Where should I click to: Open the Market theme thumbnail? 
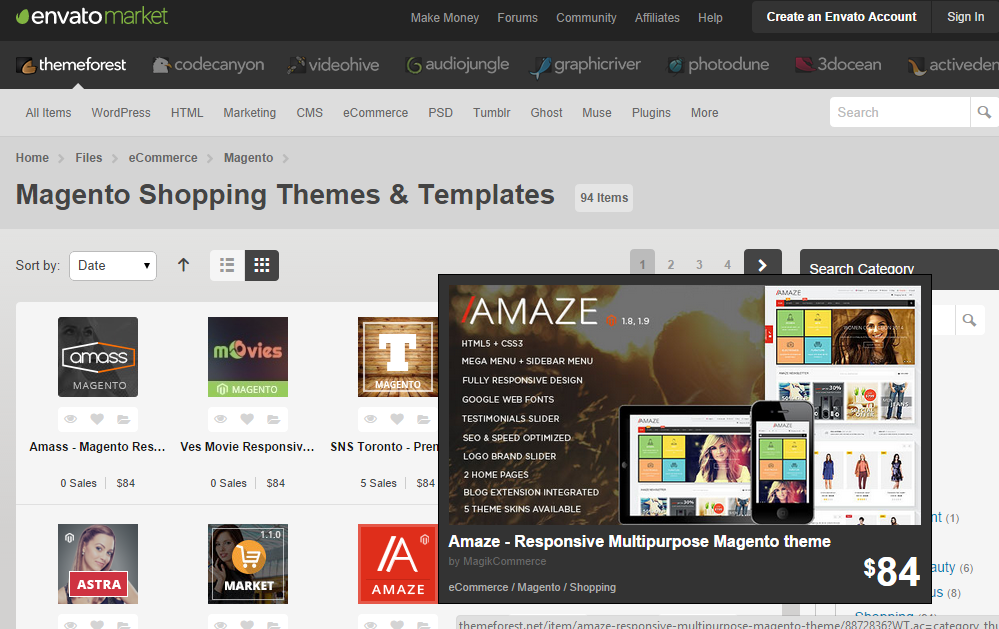click(248, 564)
